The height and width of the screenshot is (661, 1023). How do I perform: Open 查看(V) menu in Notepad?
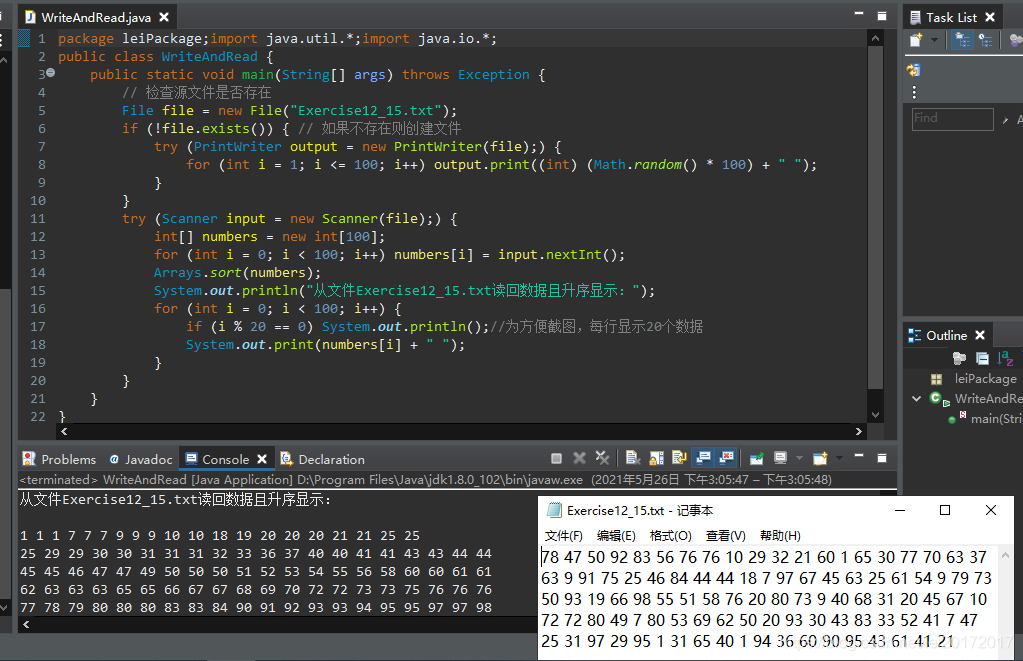(x=725, y=536)
